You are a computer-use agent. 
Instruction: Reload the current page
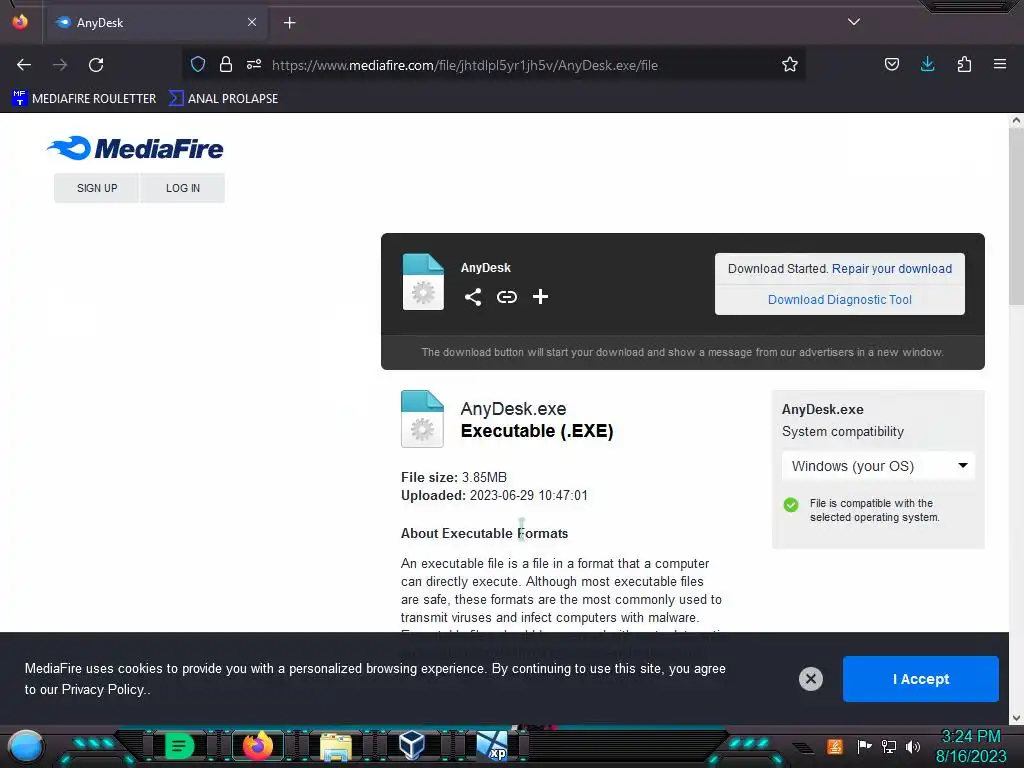click(x=96, y=65)
